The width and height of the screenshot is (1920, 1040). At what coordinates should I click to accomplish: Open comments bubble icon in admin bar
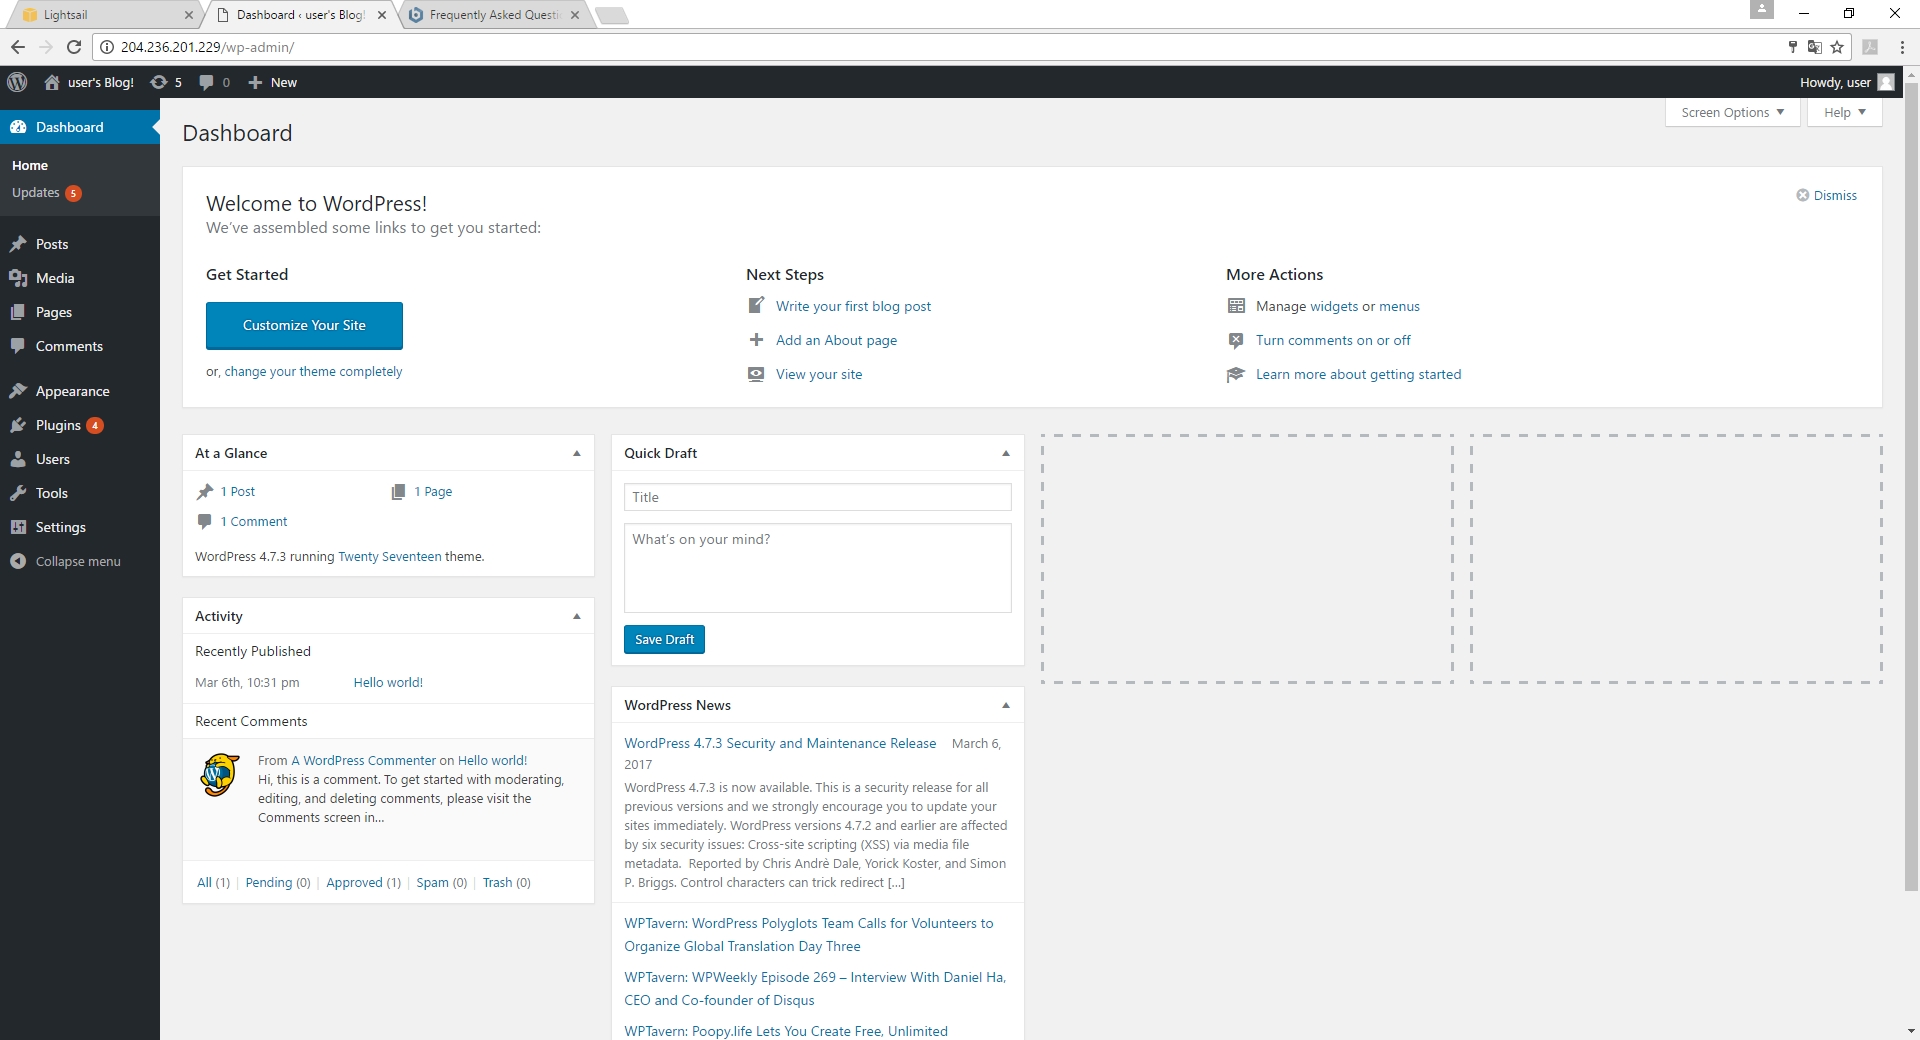click(206, 82)
